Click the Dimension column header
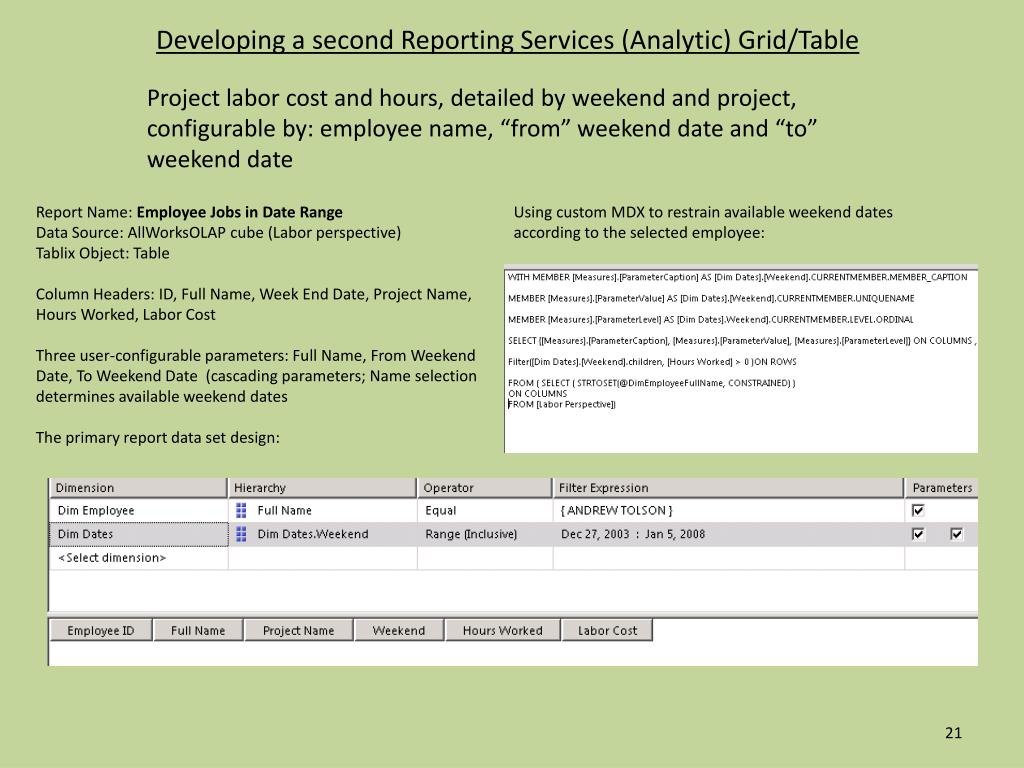This screenshot has height=768, width=1024. tap(138, 488)
